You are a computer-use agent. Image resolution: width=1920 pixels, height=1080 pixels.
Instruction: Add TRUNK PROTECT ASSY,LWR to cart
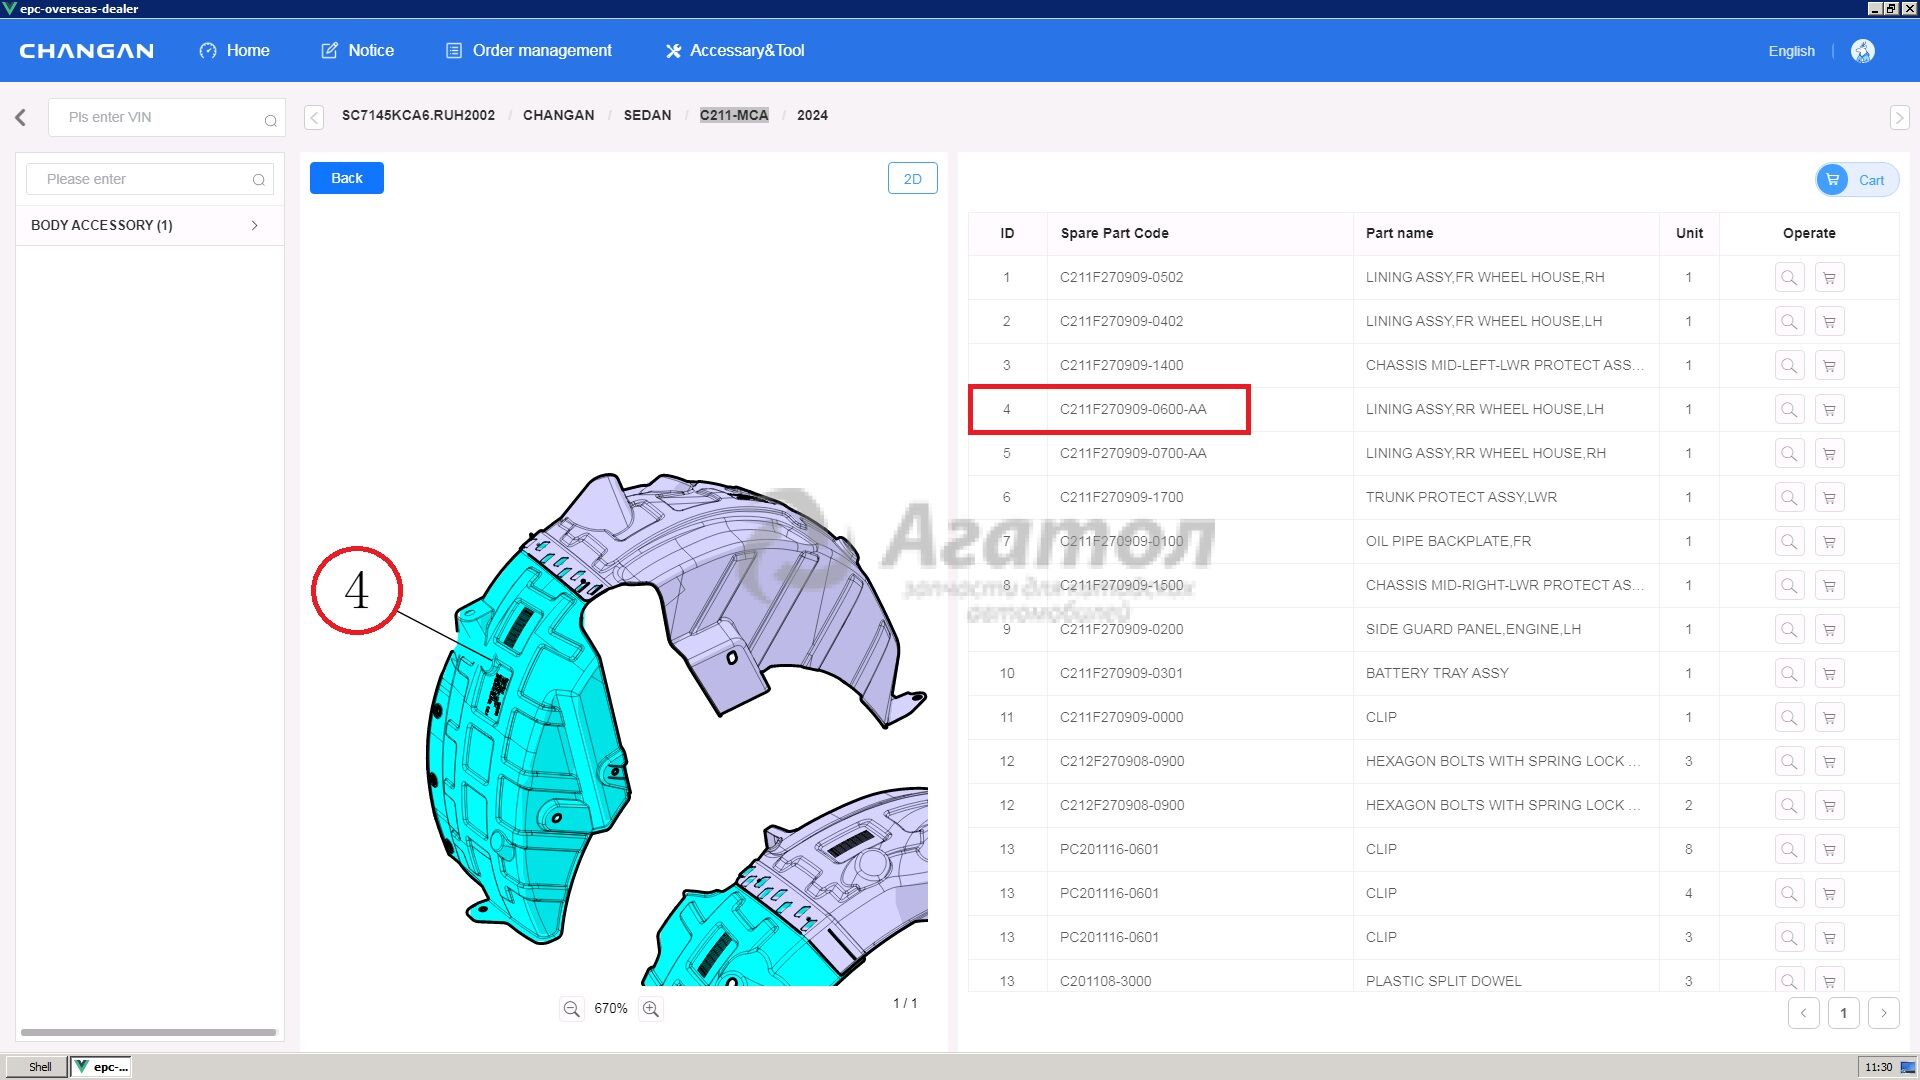1829,498
